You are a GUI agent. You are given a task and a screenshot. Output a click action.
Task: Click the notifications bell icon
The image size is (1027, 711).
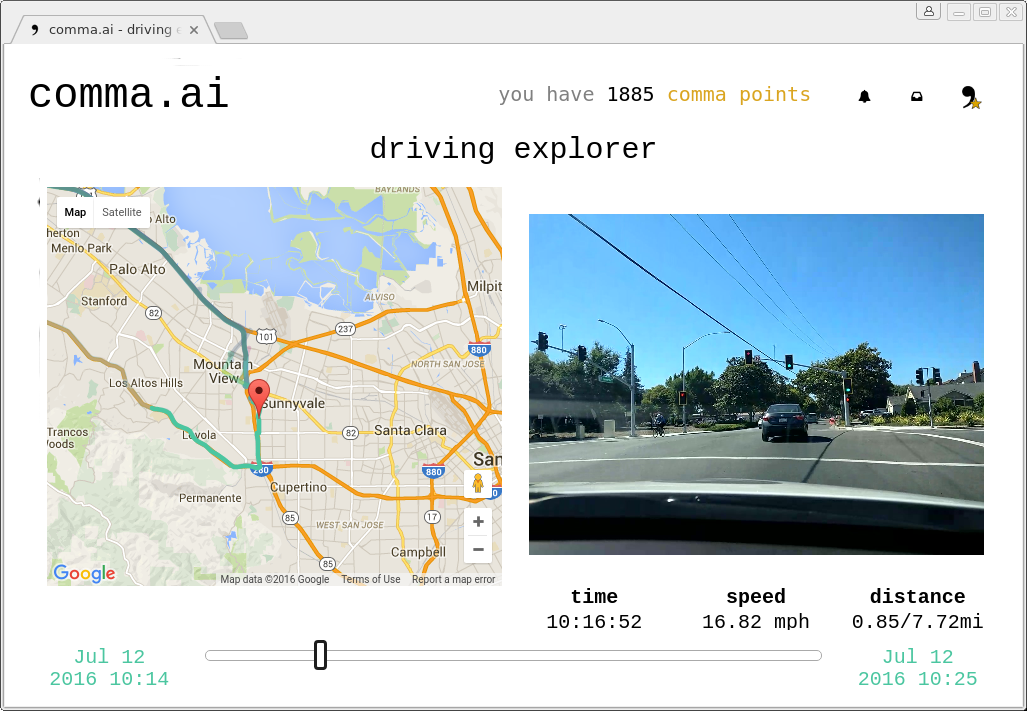pyautogui.click(x=865, y=96)
